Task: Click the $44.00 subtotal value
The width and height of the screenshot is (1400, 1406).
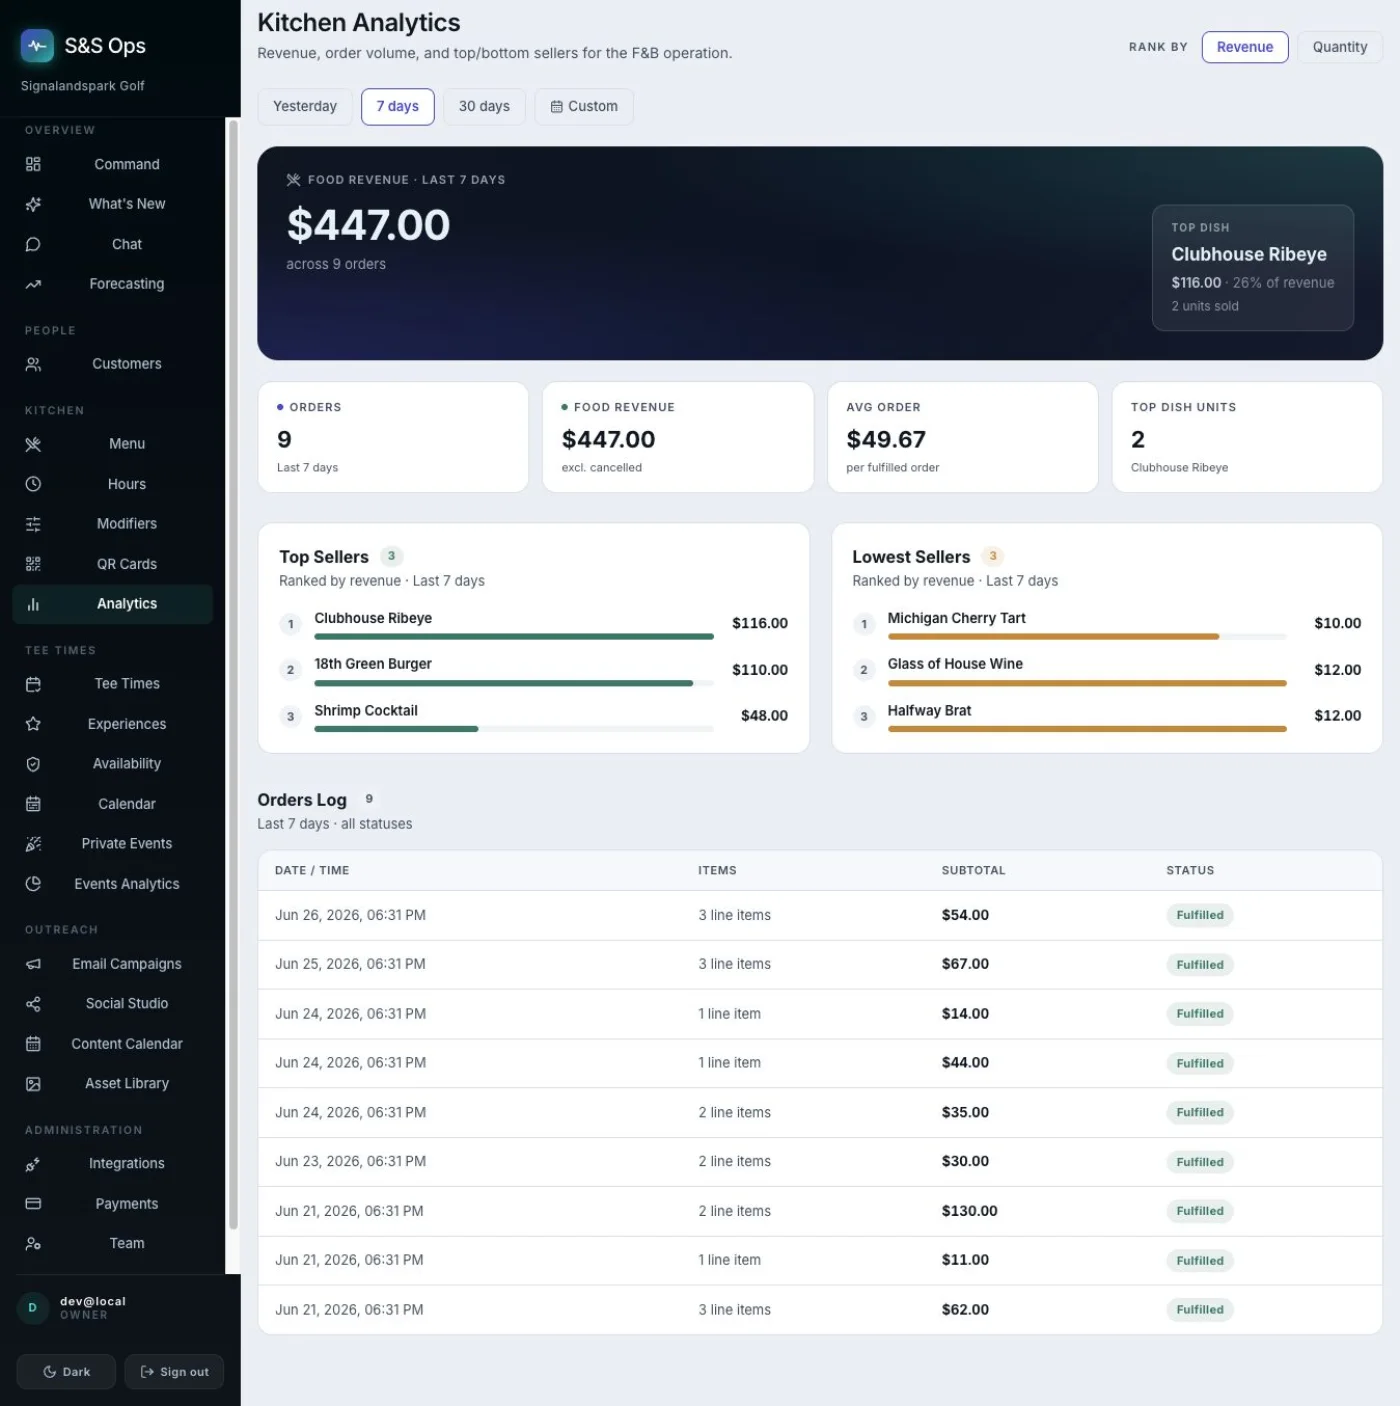Action: [x=965, y=1063]
